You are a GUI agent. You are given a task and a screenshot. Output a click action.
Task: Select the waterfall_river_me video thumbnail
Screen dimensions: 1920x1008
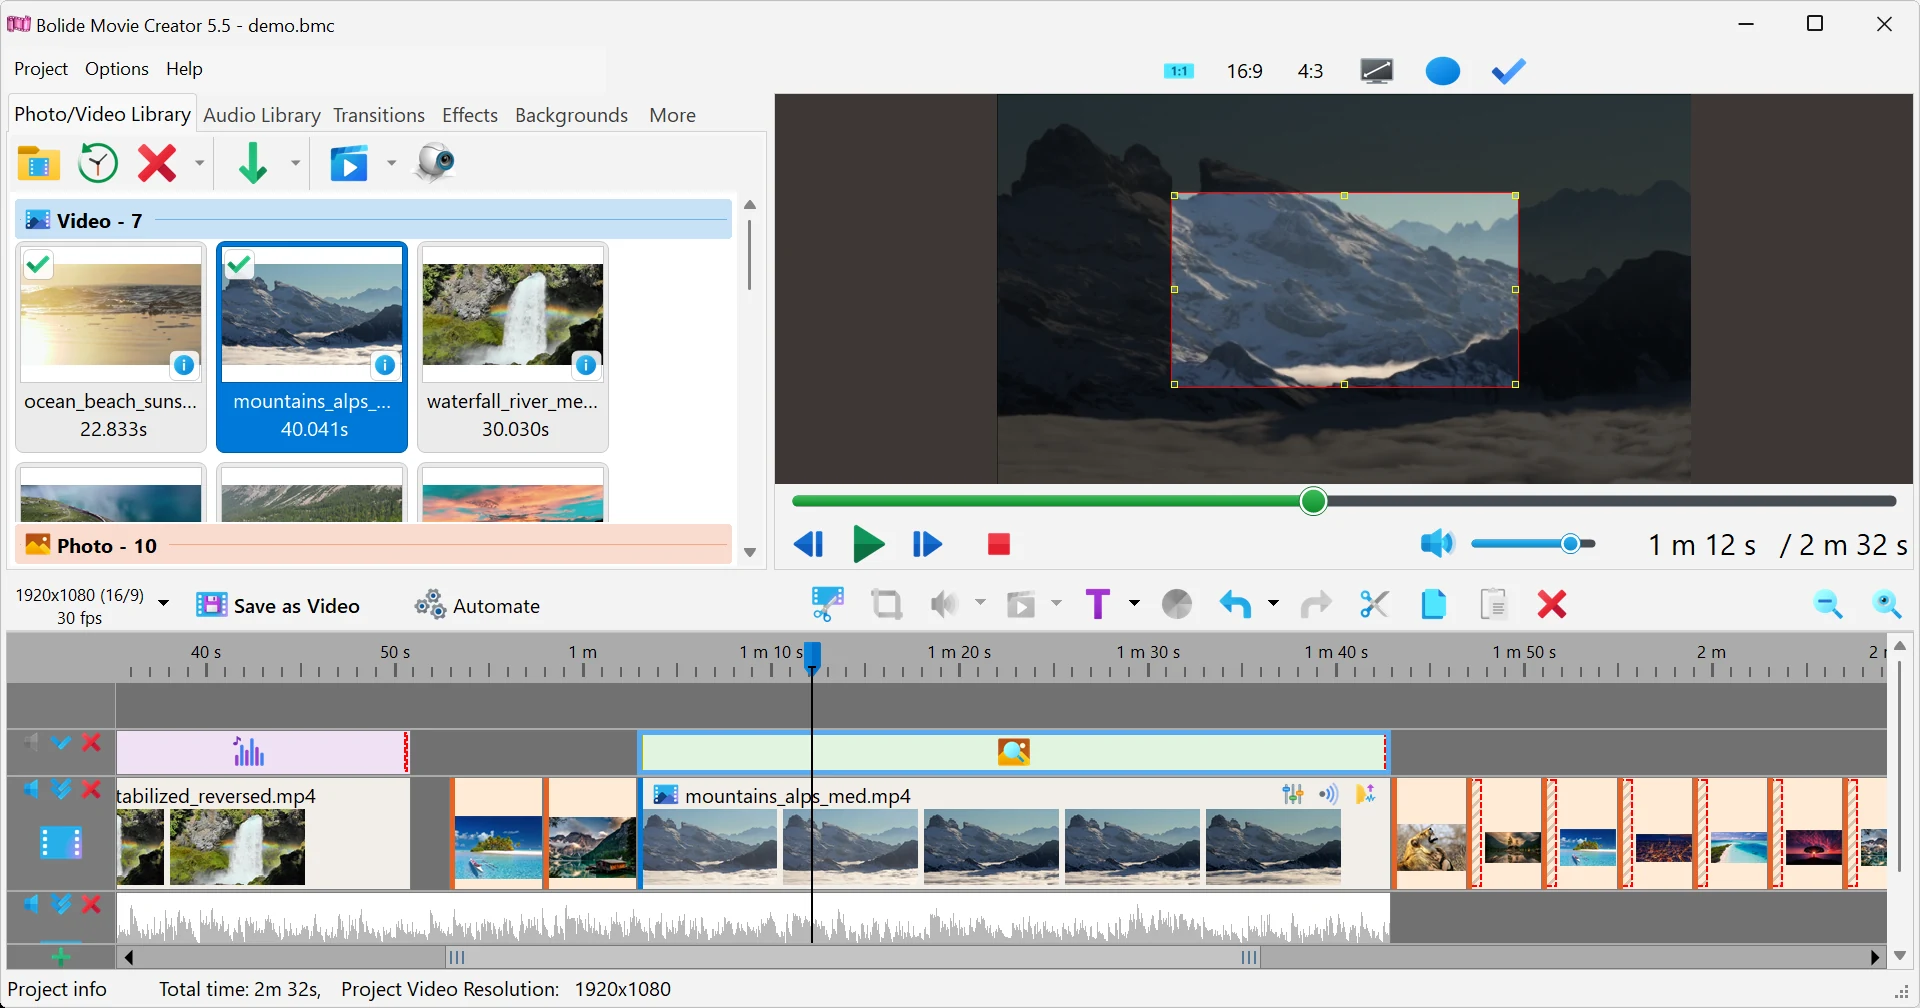513,347
